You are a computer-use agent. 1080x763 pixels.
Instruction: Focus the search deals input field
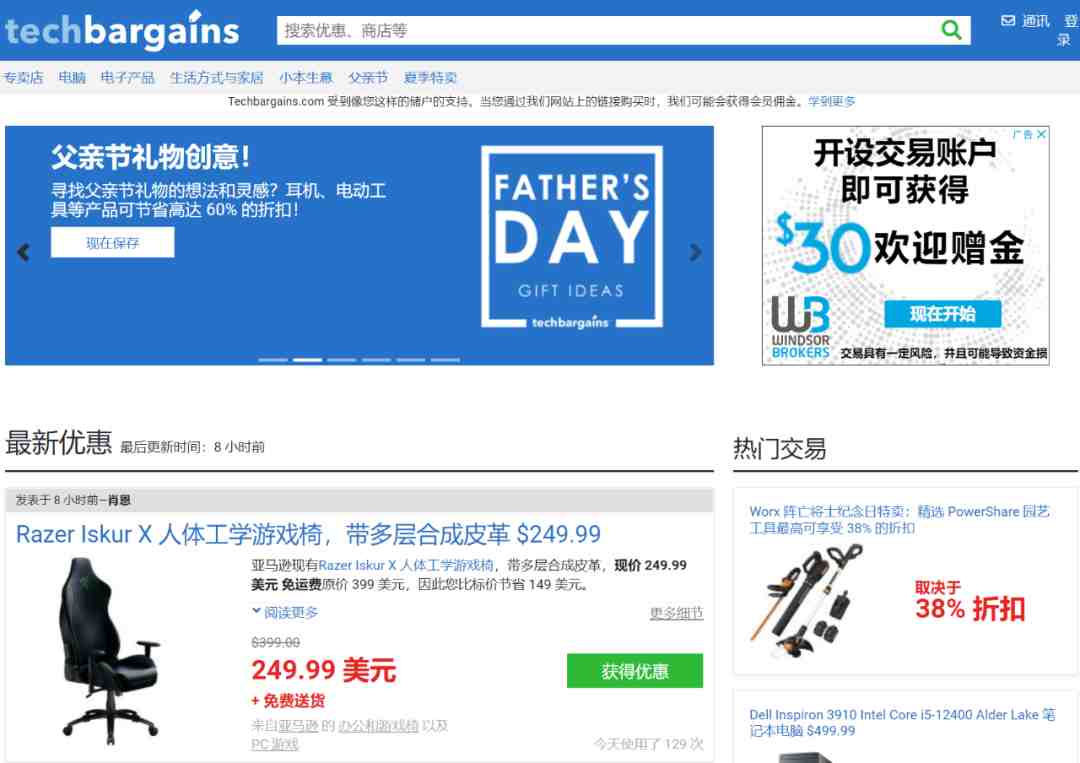pyautogui.click(x=606, y=30)
